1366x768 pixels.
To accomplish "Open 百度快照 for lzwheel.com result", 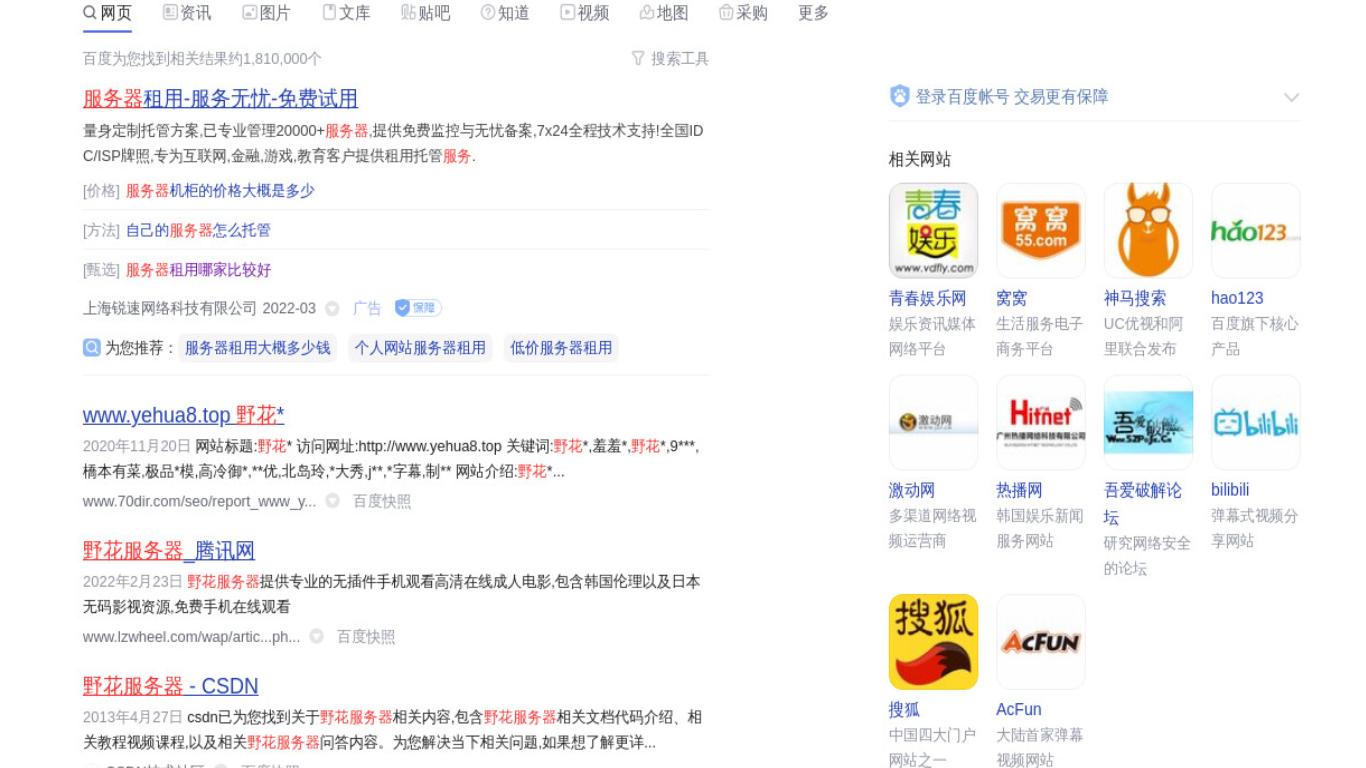I will point(365,637).
